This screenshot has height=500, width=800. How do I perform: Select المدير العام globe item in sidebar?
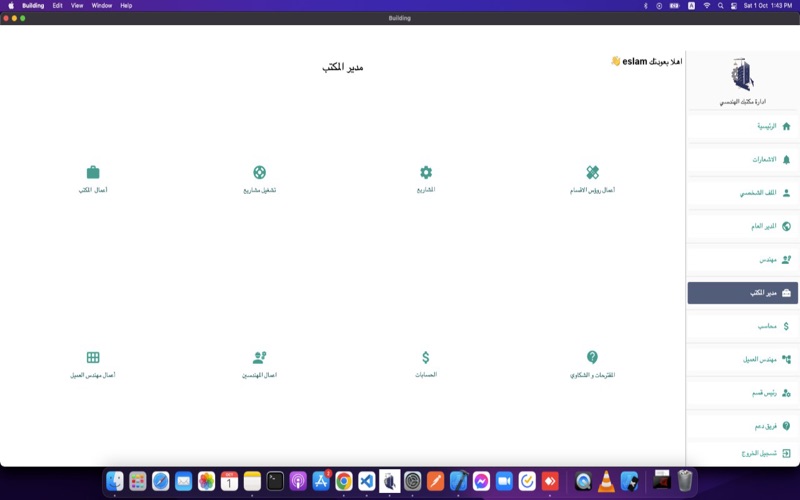(742, 226)
